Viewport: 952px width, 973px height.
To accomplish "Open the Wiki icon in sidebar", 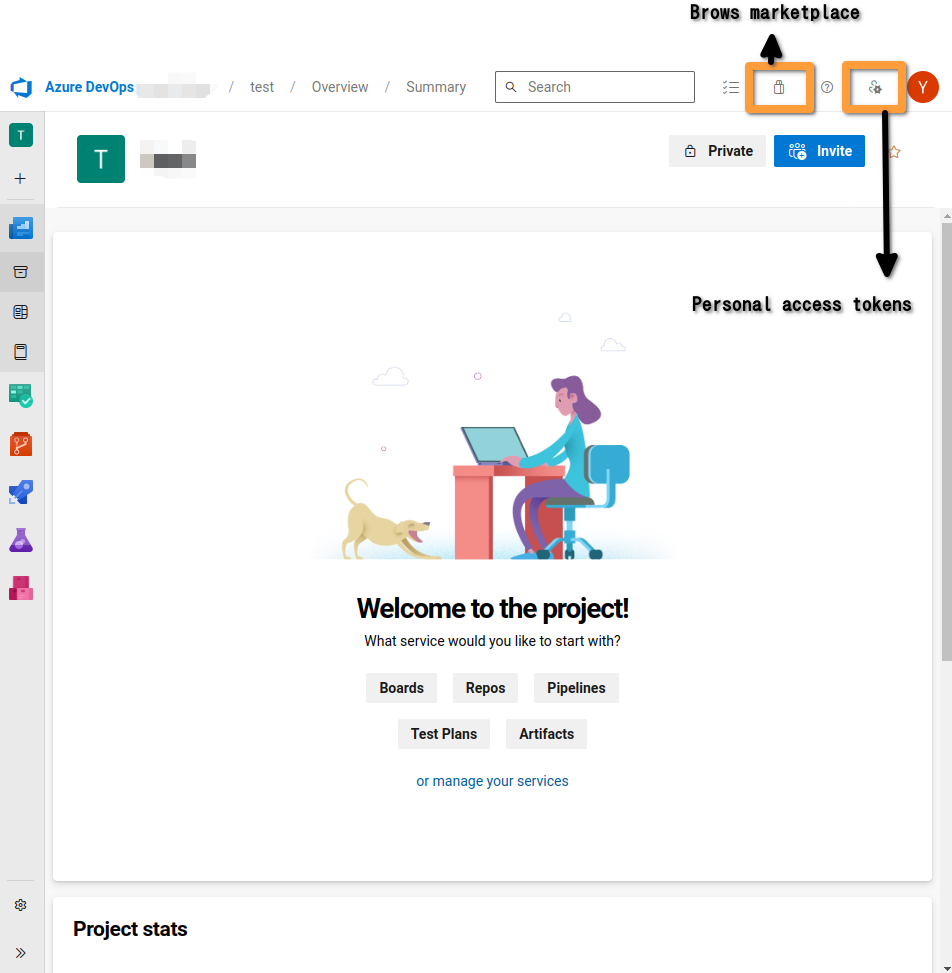I will pyautogui.click(x=21, y=352).
